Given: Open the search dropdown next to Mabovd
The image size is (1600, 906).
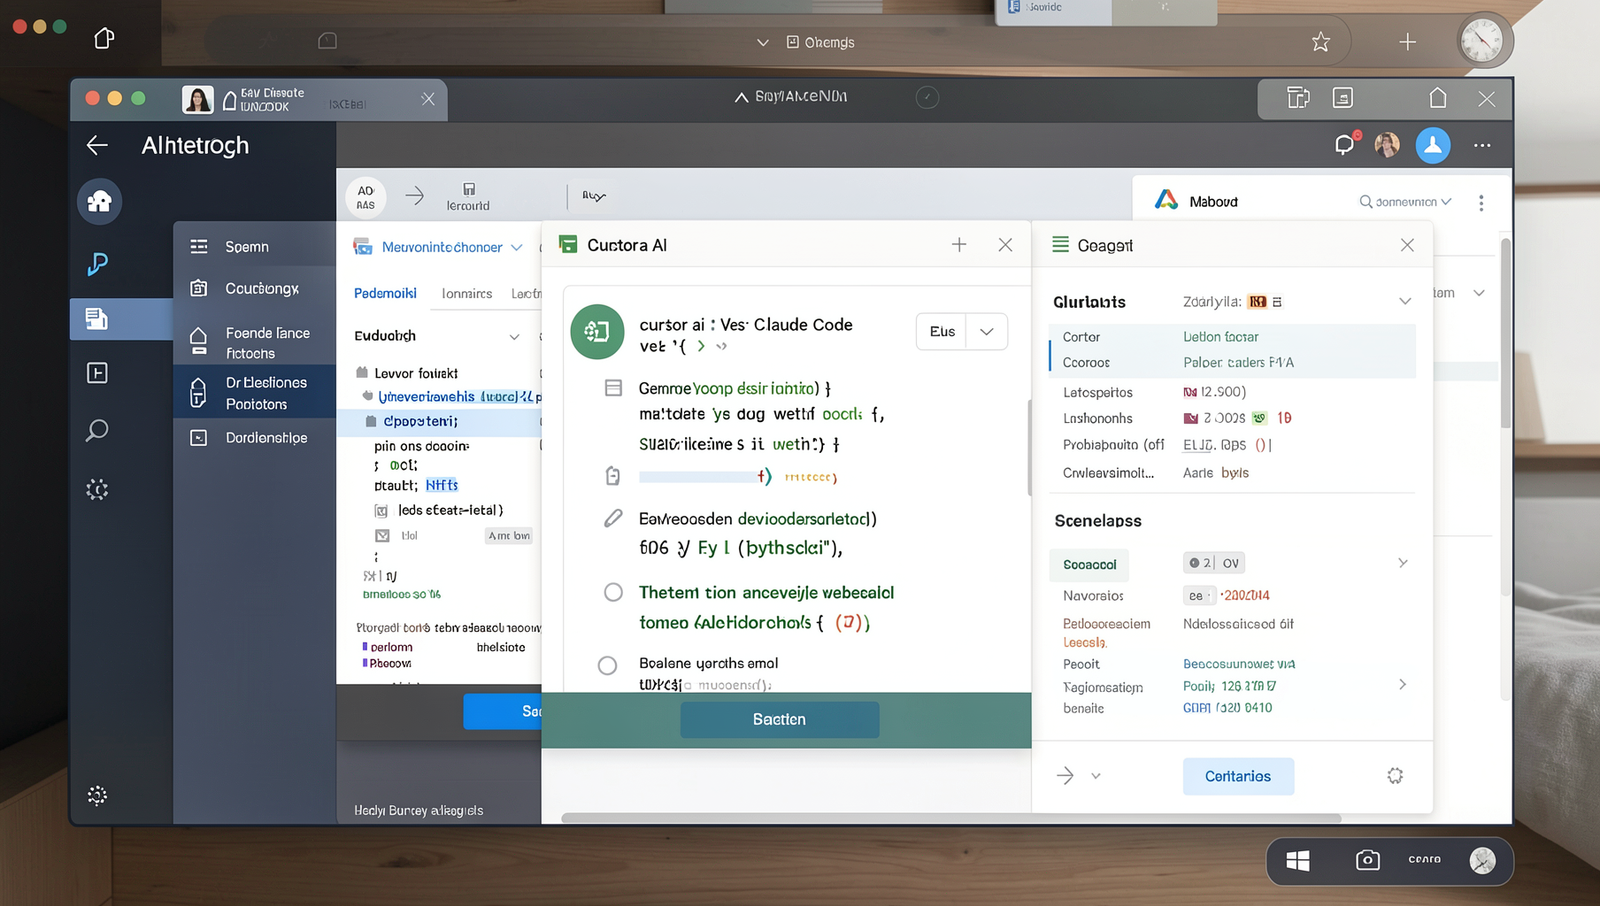Looking at the screenshot, I should [x=1405, y=202].
